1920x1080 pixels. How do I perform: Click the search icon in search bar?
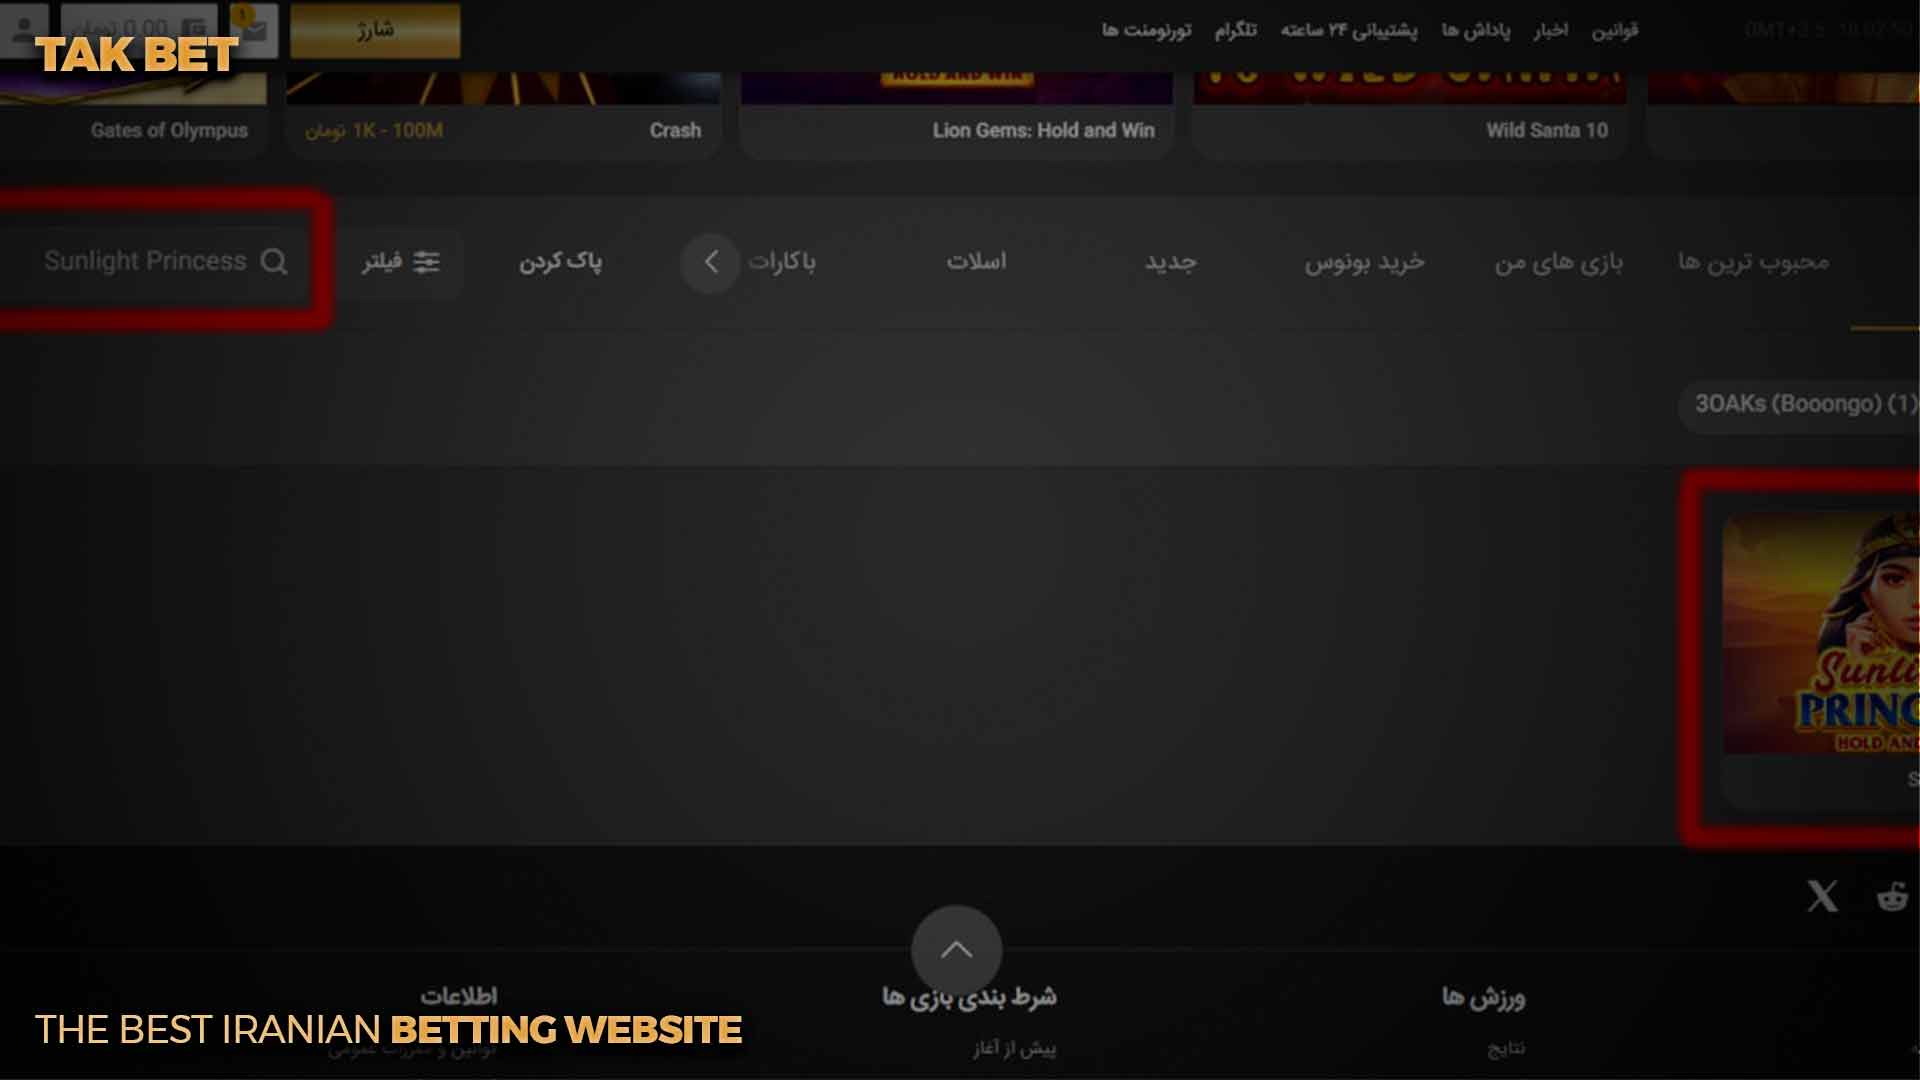(x=274, y=261)
